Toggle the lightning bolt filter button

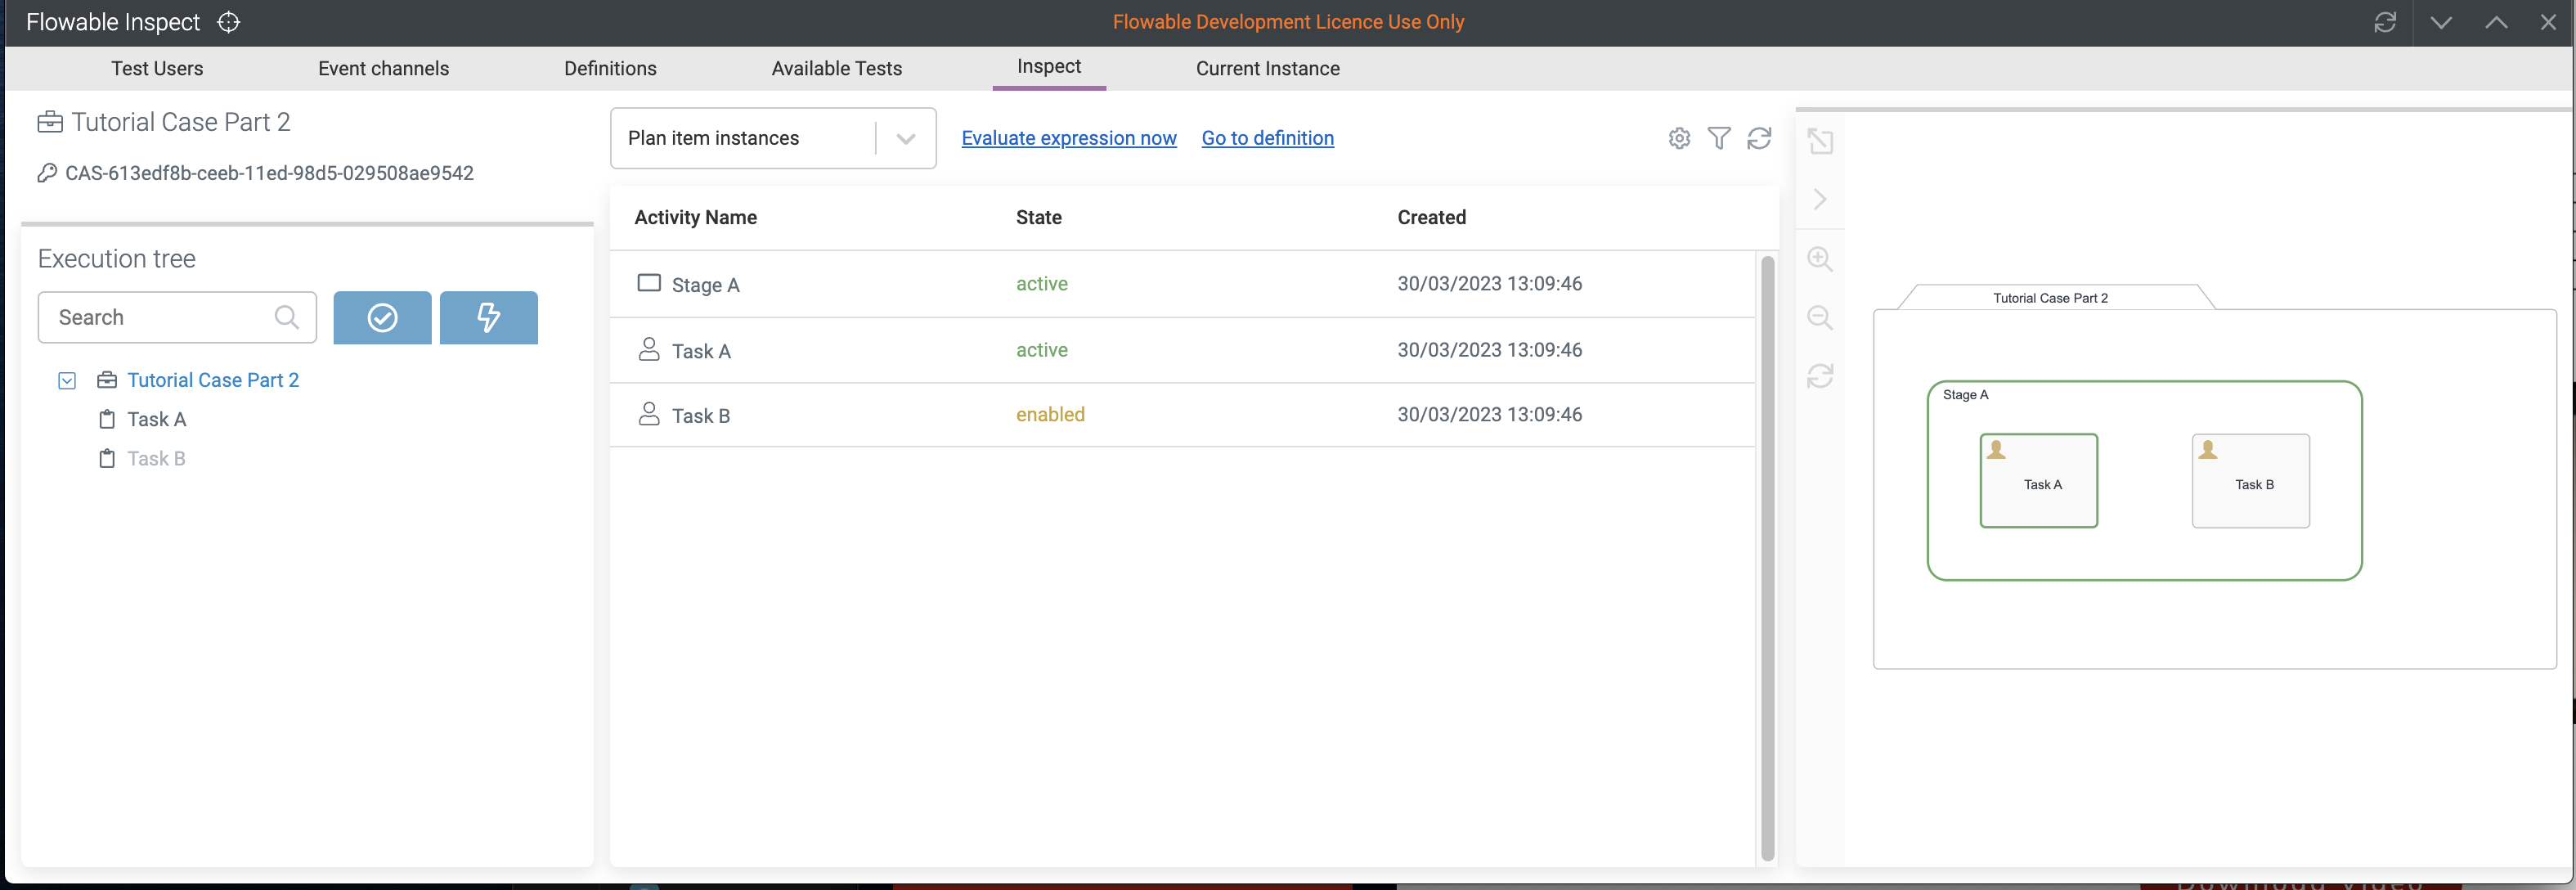click(x=488, y=318)
